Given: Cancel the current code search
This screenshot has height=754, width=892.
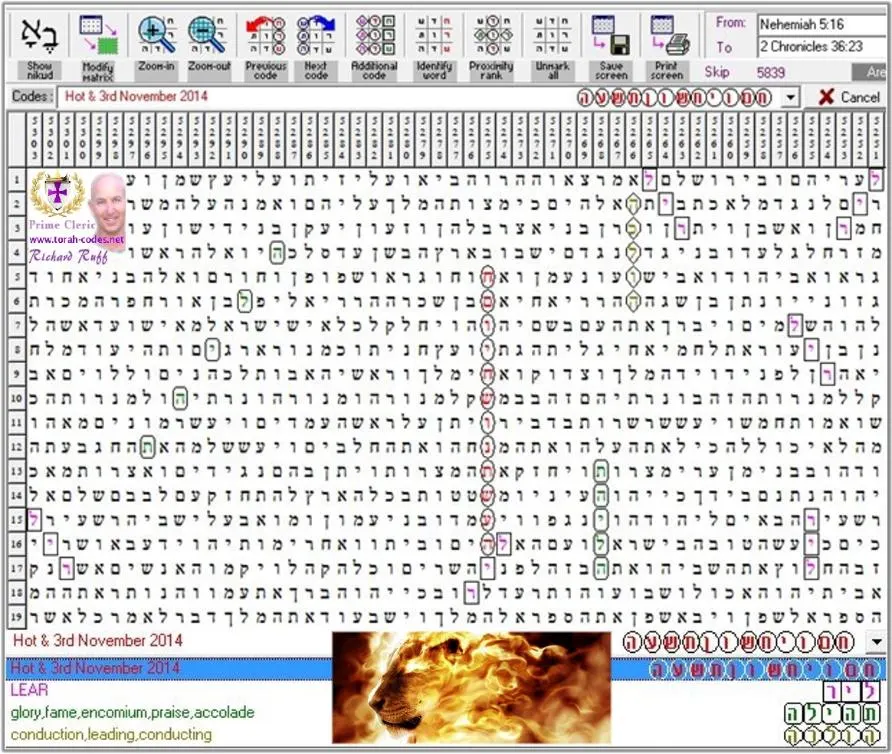Looking at the screenshot, I should (x=848, y=97).
